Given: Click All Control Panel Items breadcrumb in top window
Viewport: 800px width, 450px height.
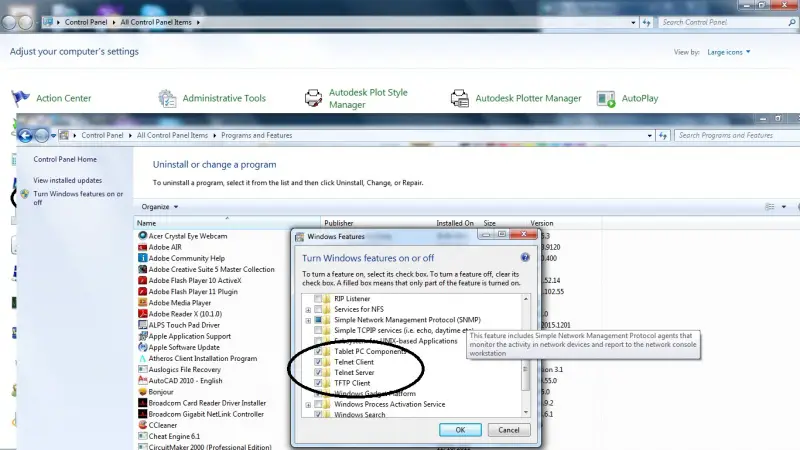Looking at the screenshot, I should tap(156, 22).
